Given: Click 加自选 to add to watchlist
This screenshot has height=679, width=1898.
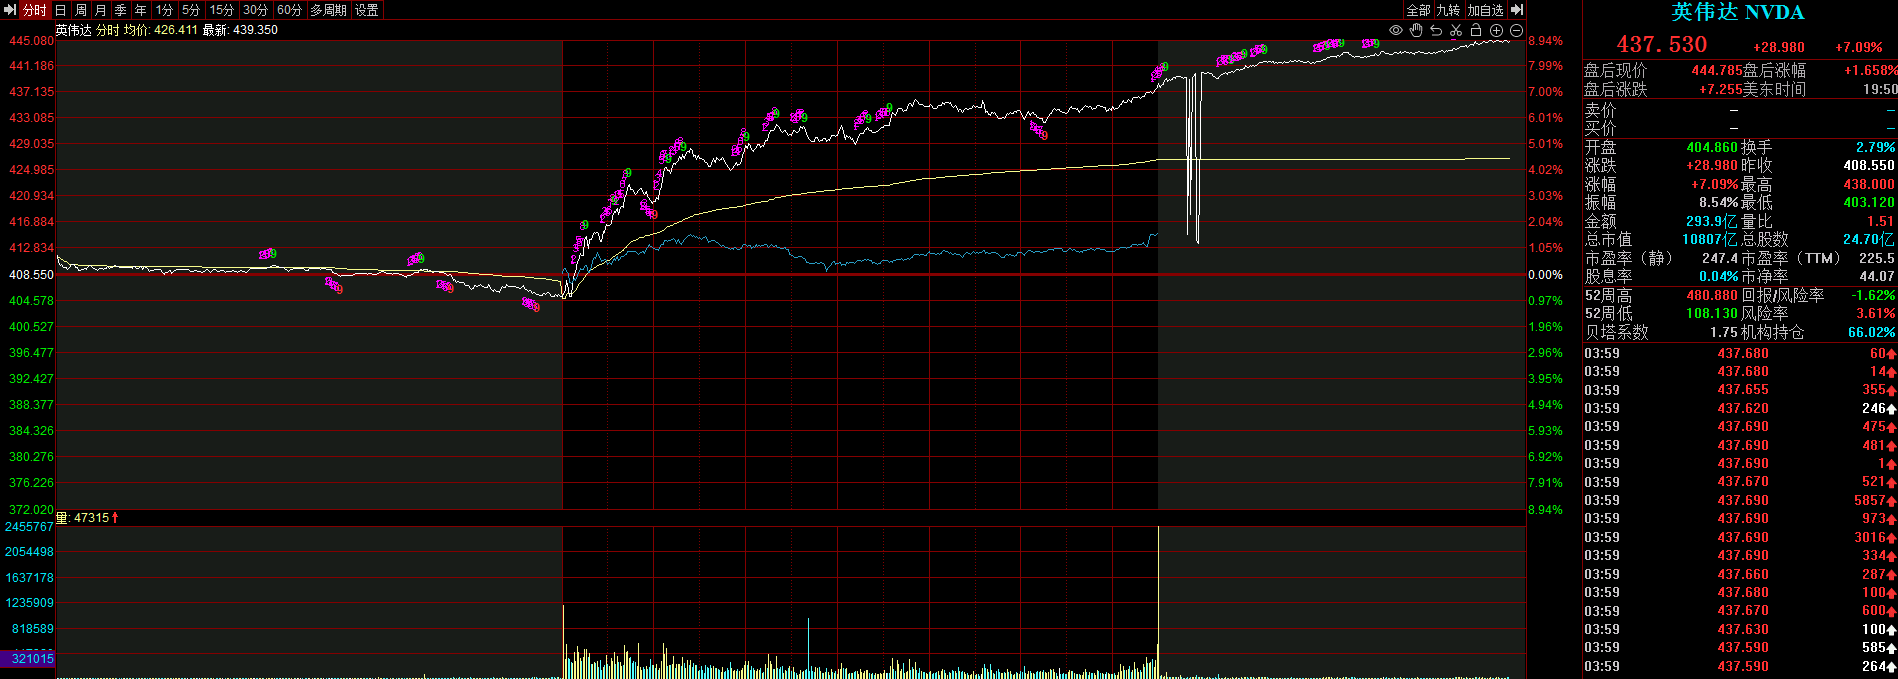Looking at the screenshot, I should 1485,10.
